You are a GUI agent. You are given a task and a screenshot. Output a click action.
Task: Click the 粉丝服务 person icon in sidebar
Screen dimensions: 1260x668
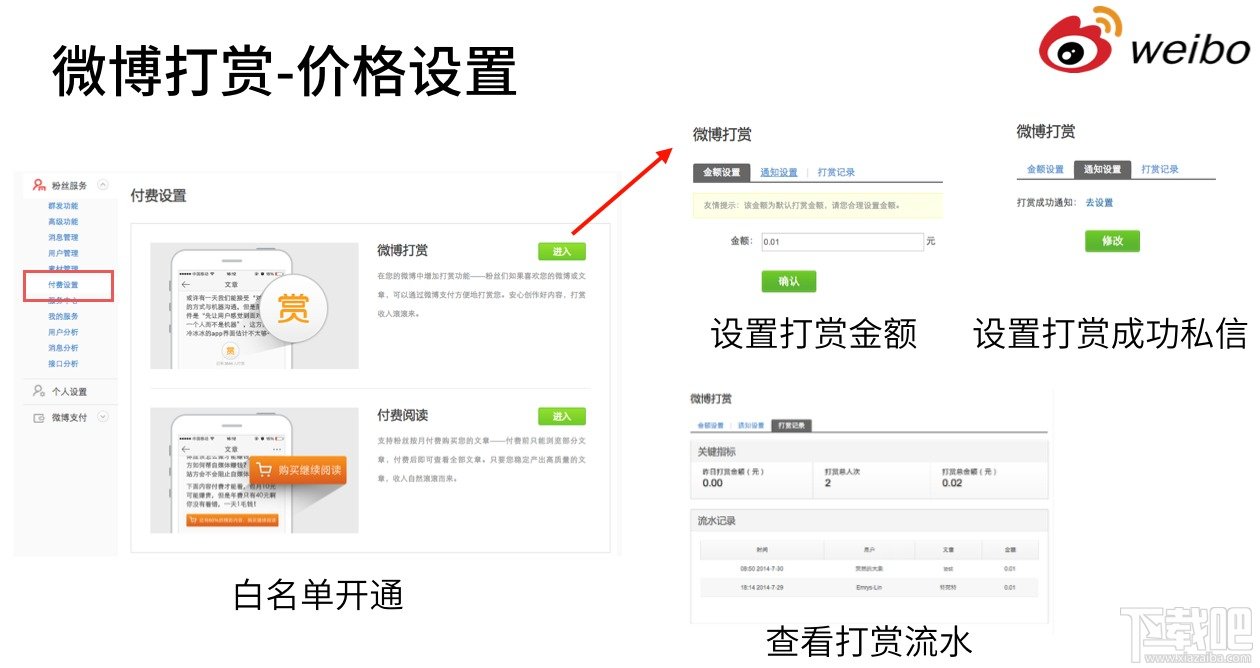(39, 185)
